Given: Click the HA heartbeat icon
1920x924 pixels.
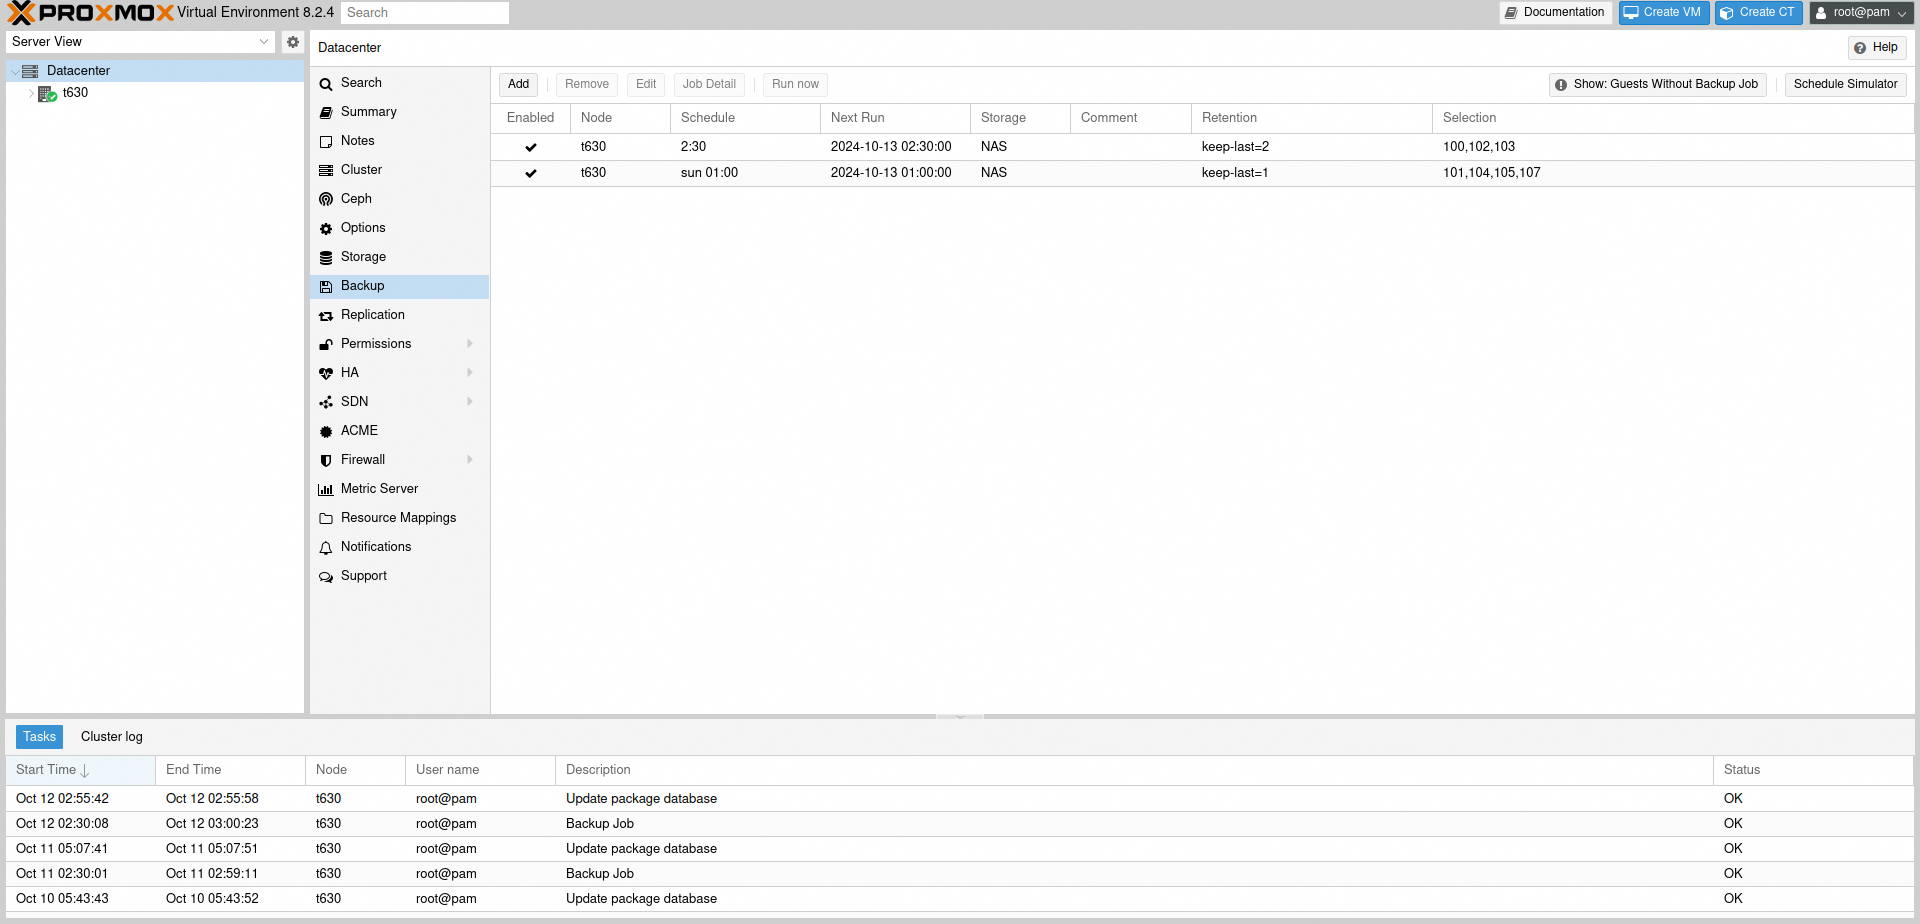Looking at the screenshot, I should pos(326,373).
